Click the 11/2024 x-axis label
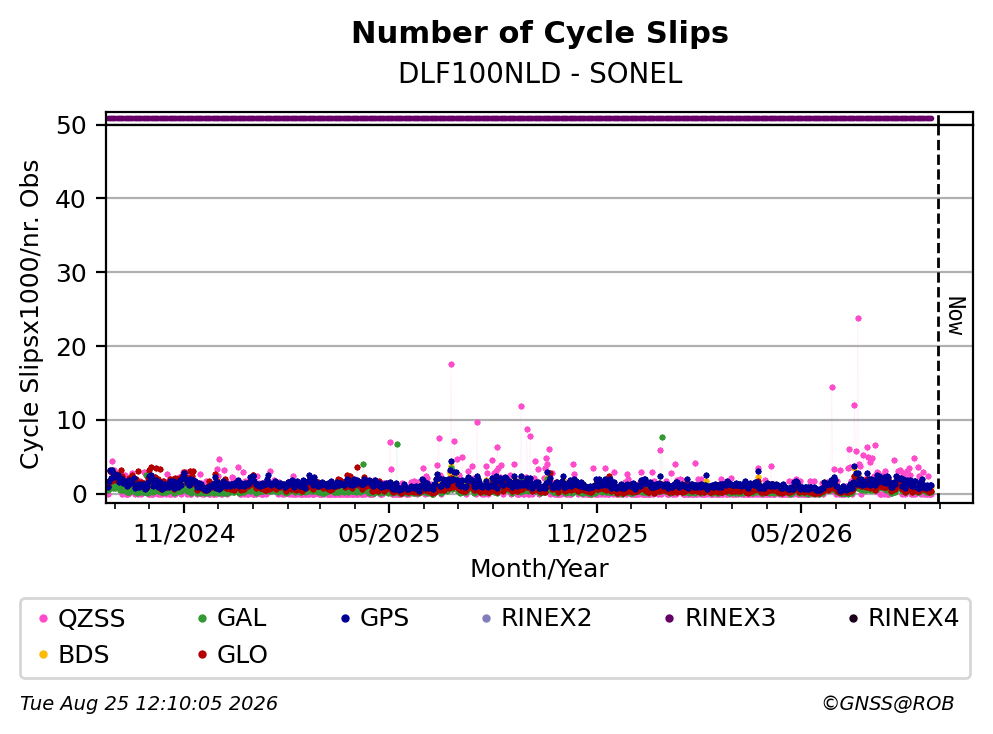Viewport: 993px width, 734px height. coord(184,534)
